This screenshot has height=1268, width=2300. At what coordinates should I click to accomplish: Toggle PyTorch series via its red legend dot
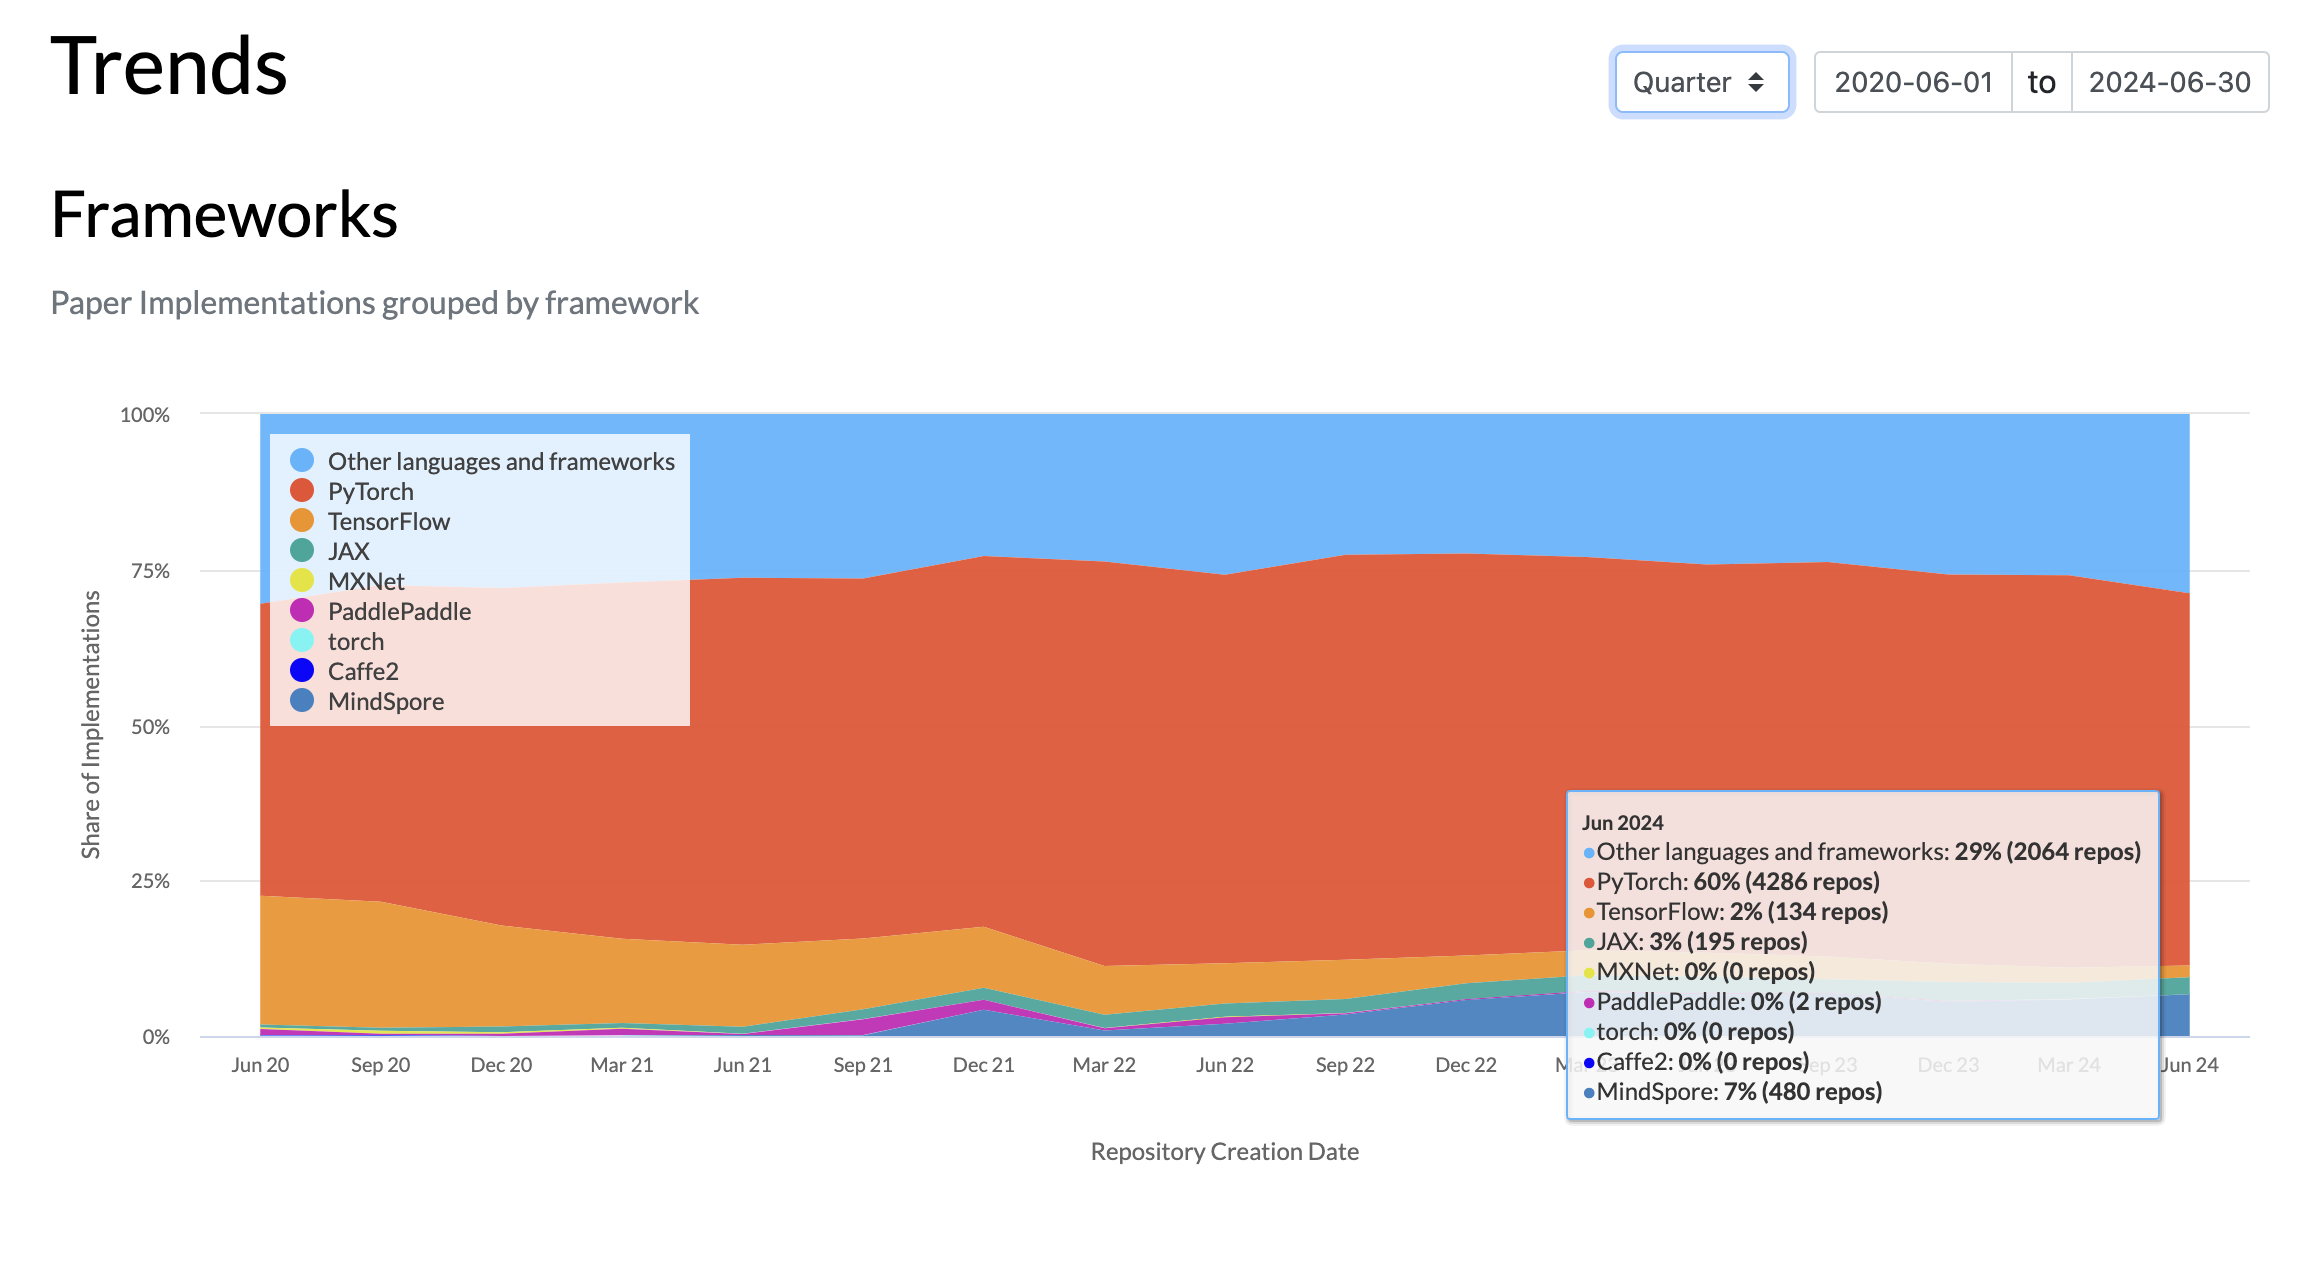pos(302,491)
